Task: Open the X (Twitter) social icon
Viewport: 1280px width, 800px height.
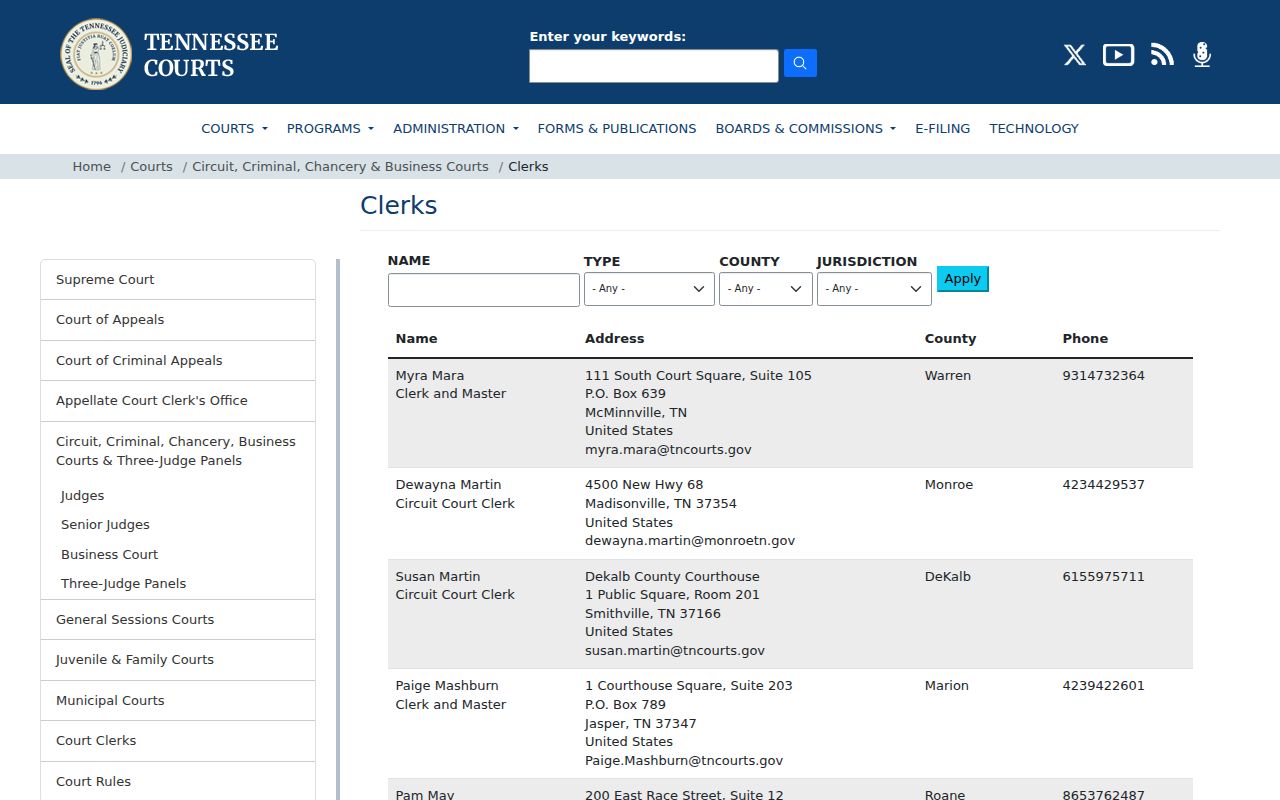Action: [1075, 55]
